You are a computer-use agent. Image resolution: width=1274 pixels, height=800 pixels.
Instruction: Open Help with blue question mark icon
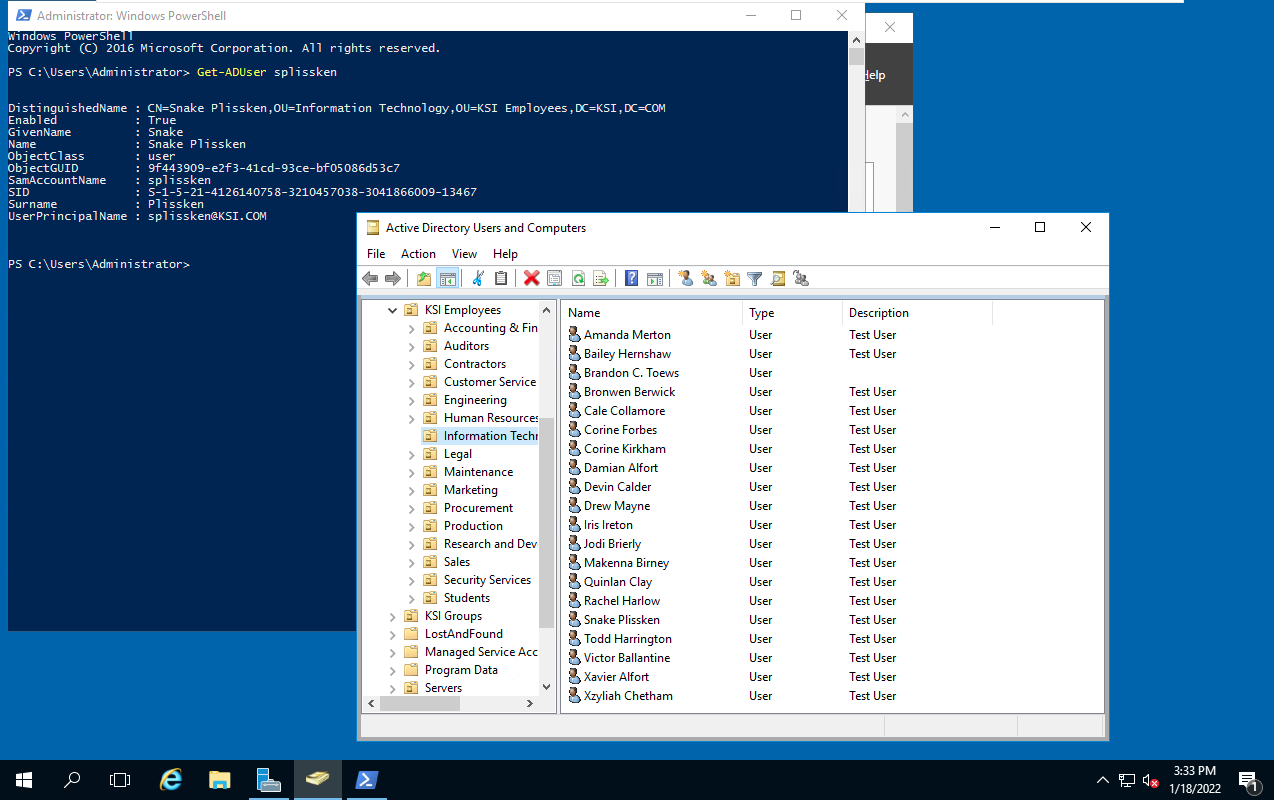[x=632, y=279]
